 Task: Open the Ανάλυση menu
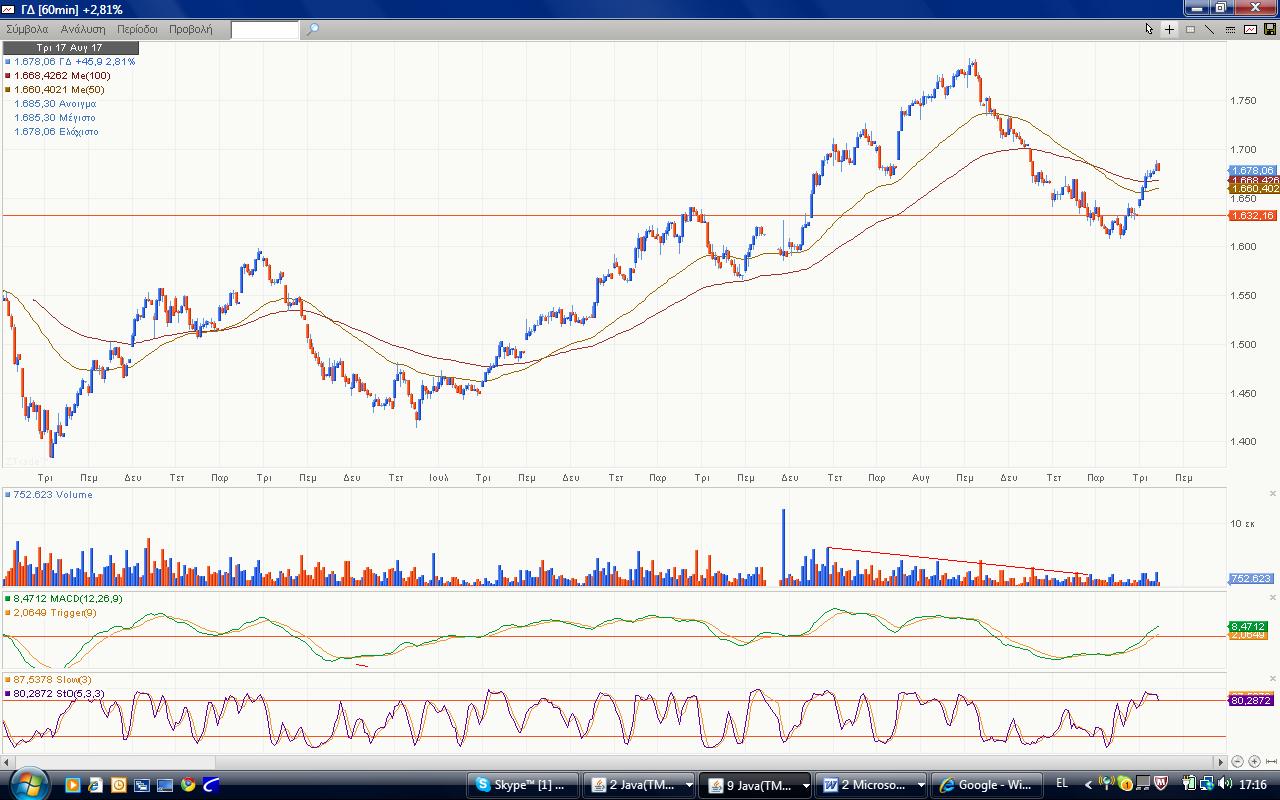[x=82, y=29]
